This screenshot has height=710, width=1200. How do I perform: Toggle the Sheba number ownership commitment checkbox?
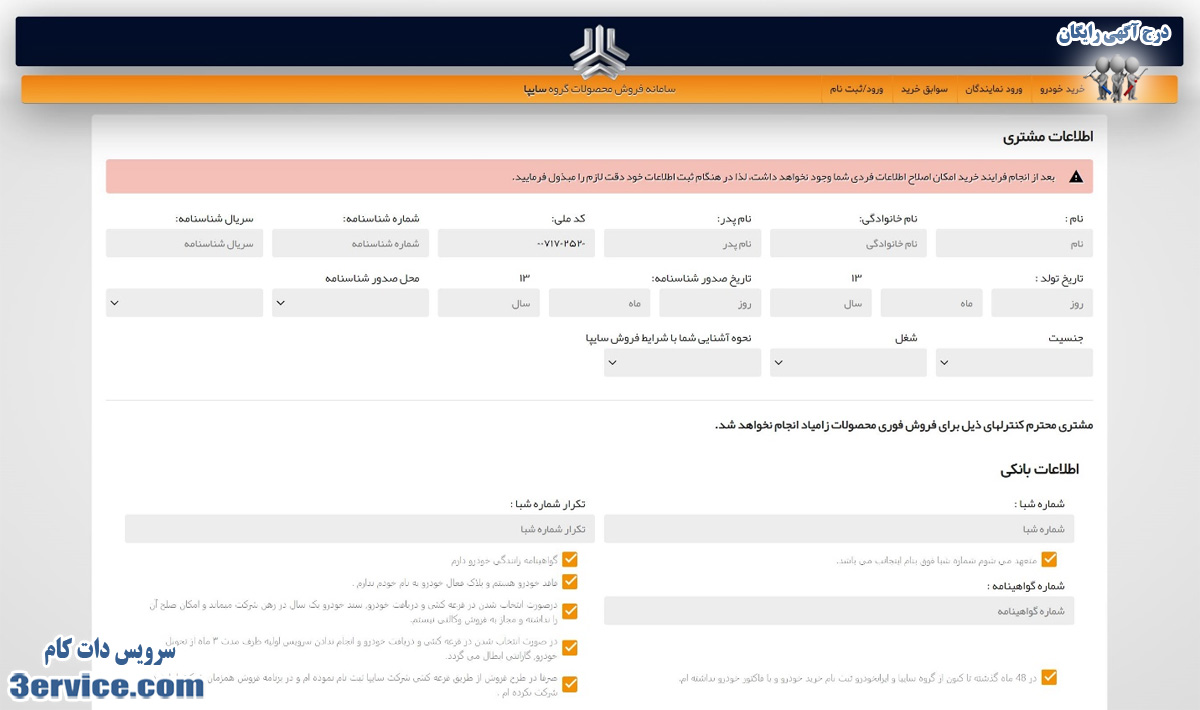pos(1049,560)
